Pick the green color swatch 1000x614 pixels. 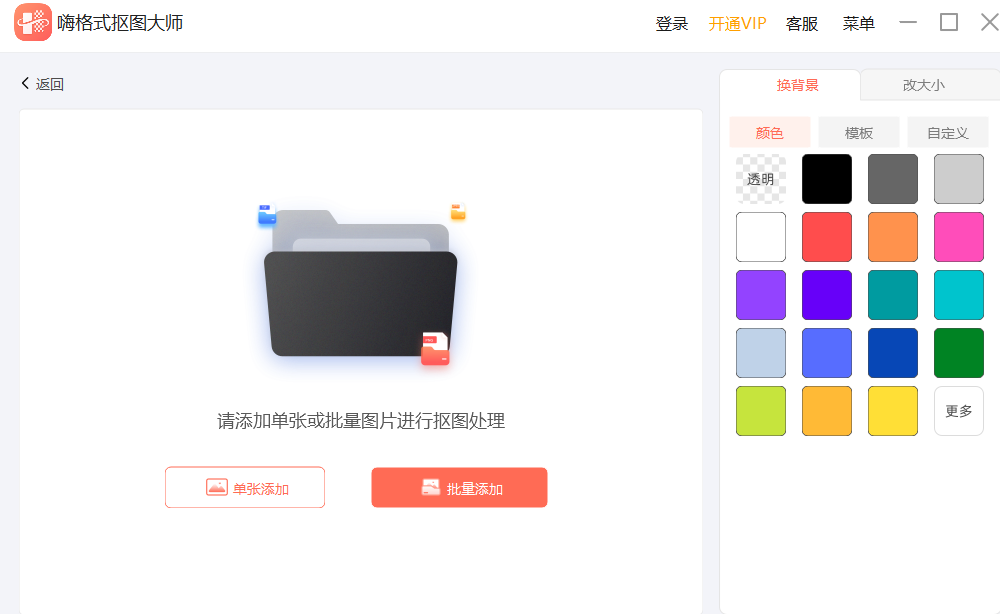(959, 353)
